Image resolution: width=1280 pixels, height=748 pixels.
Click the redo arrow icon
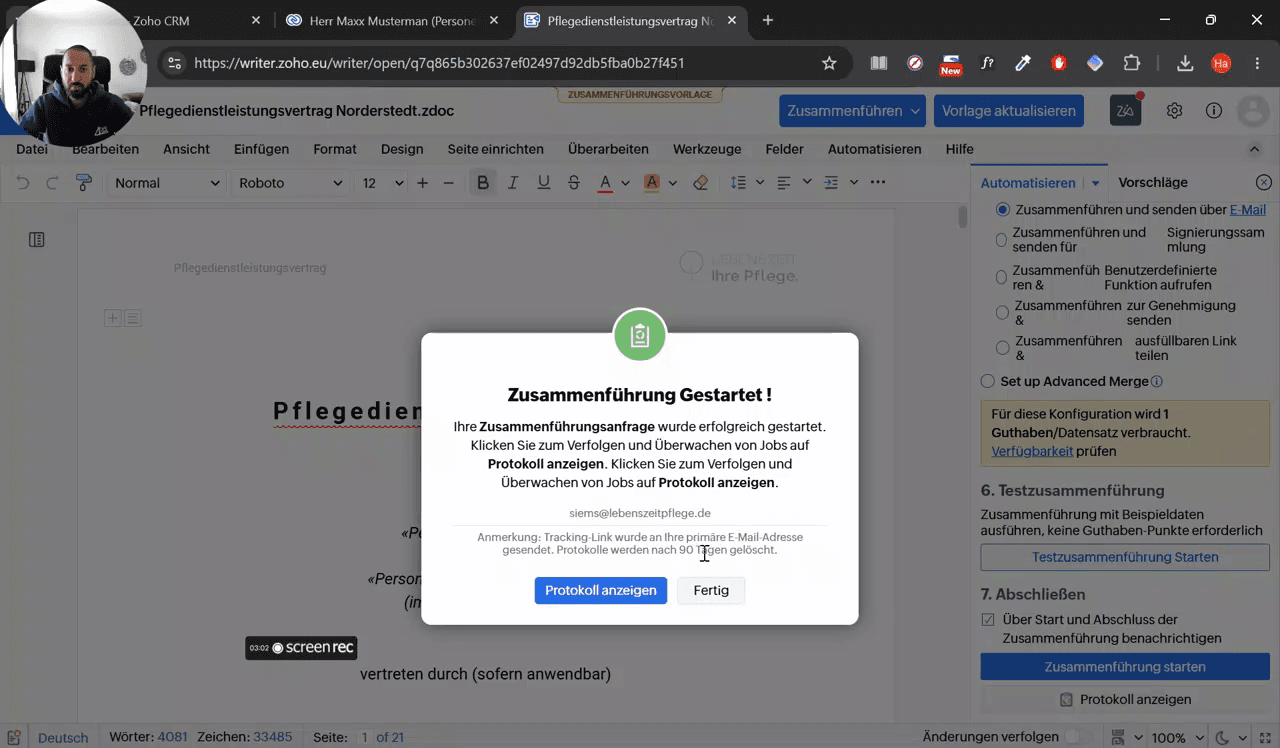pos(52,183)
